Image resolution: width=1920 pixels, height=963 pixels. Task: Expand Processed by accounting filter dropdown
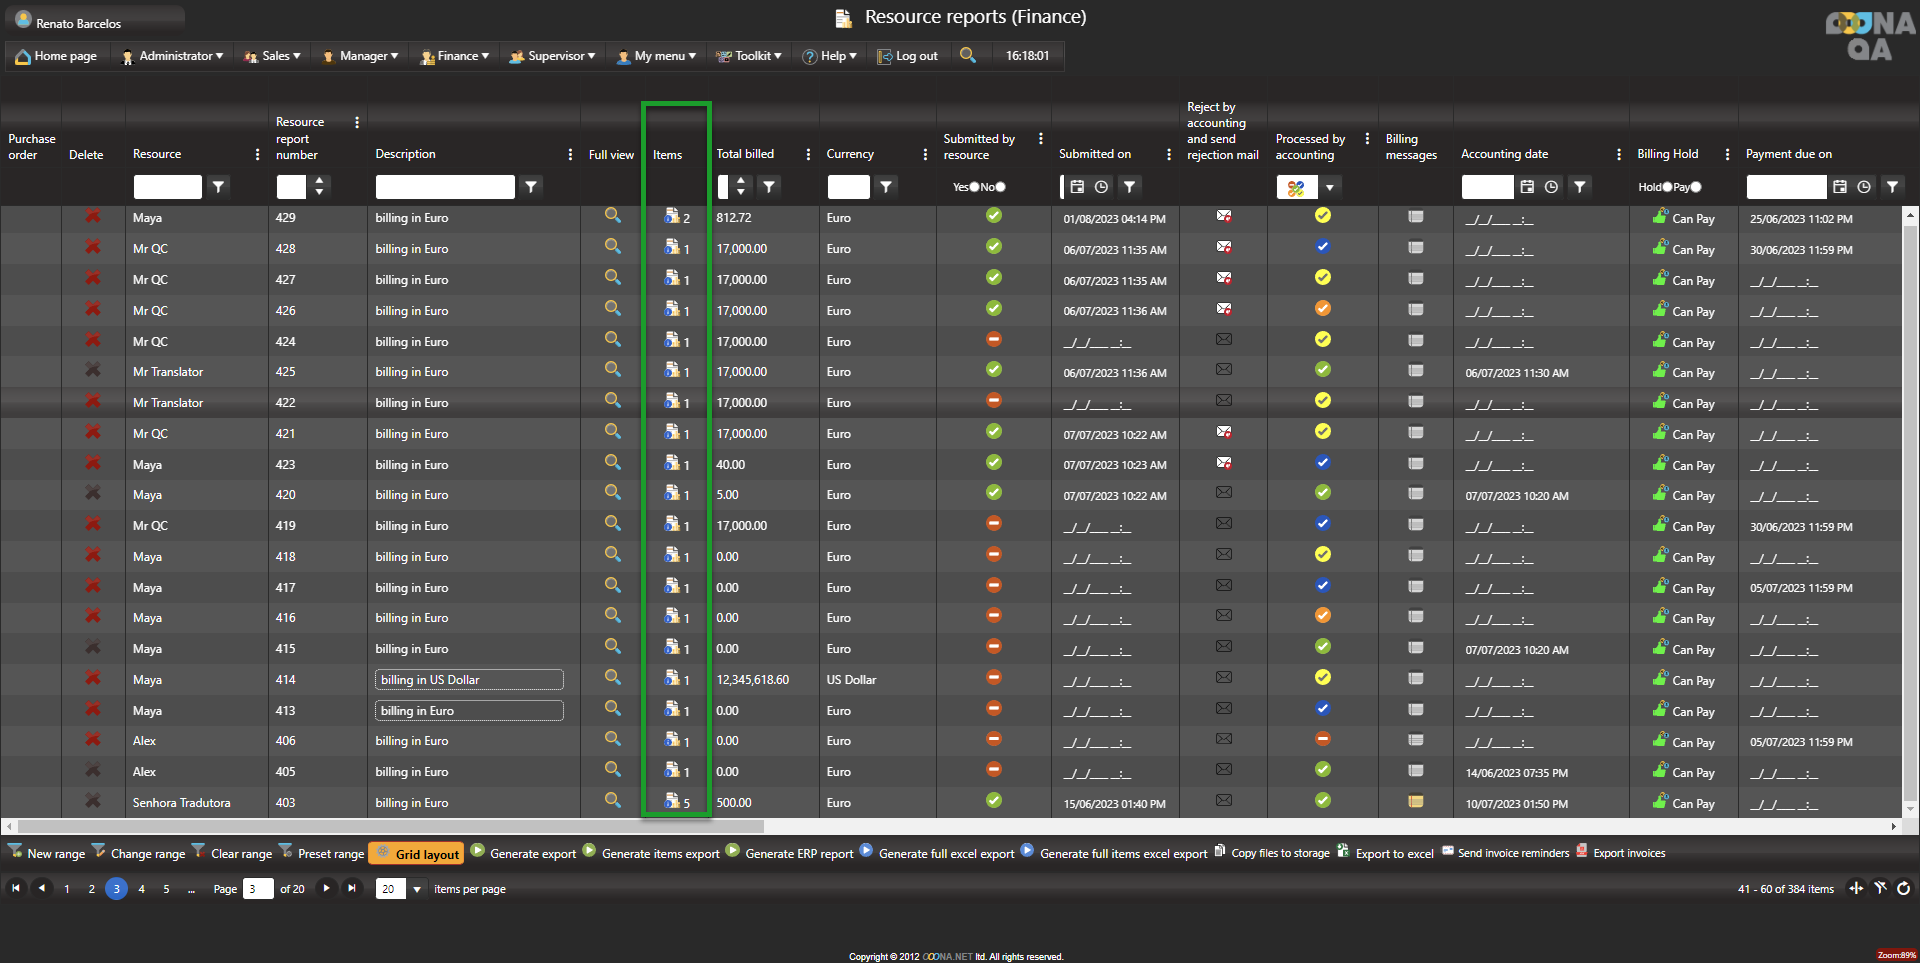[1330, 188]
